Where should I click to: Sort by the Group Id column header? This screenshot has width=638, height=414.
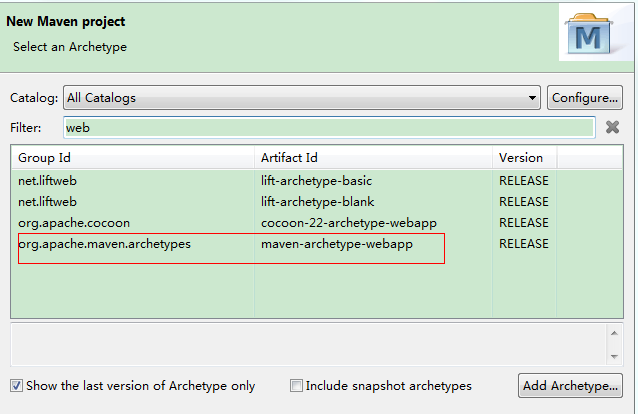(133, 158)
